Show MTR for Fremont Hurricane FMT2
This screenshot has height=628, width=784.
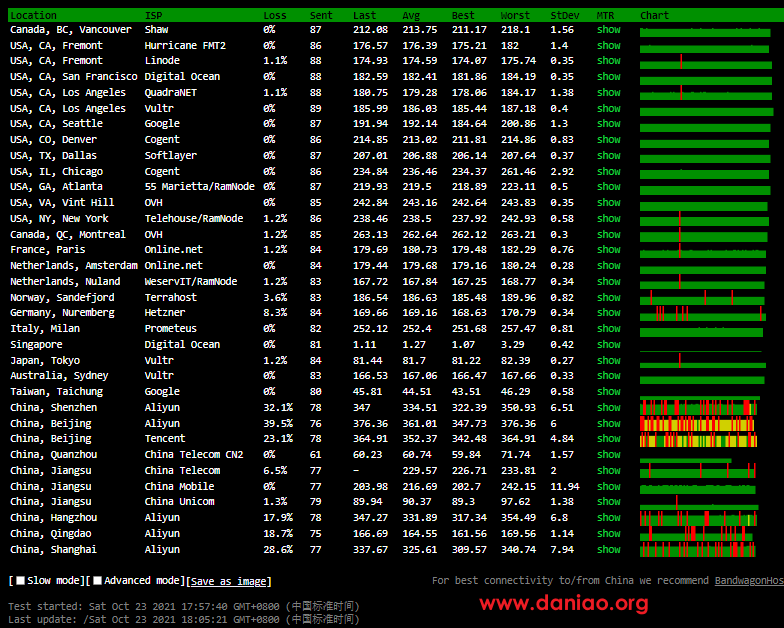[x=608, y=46]
